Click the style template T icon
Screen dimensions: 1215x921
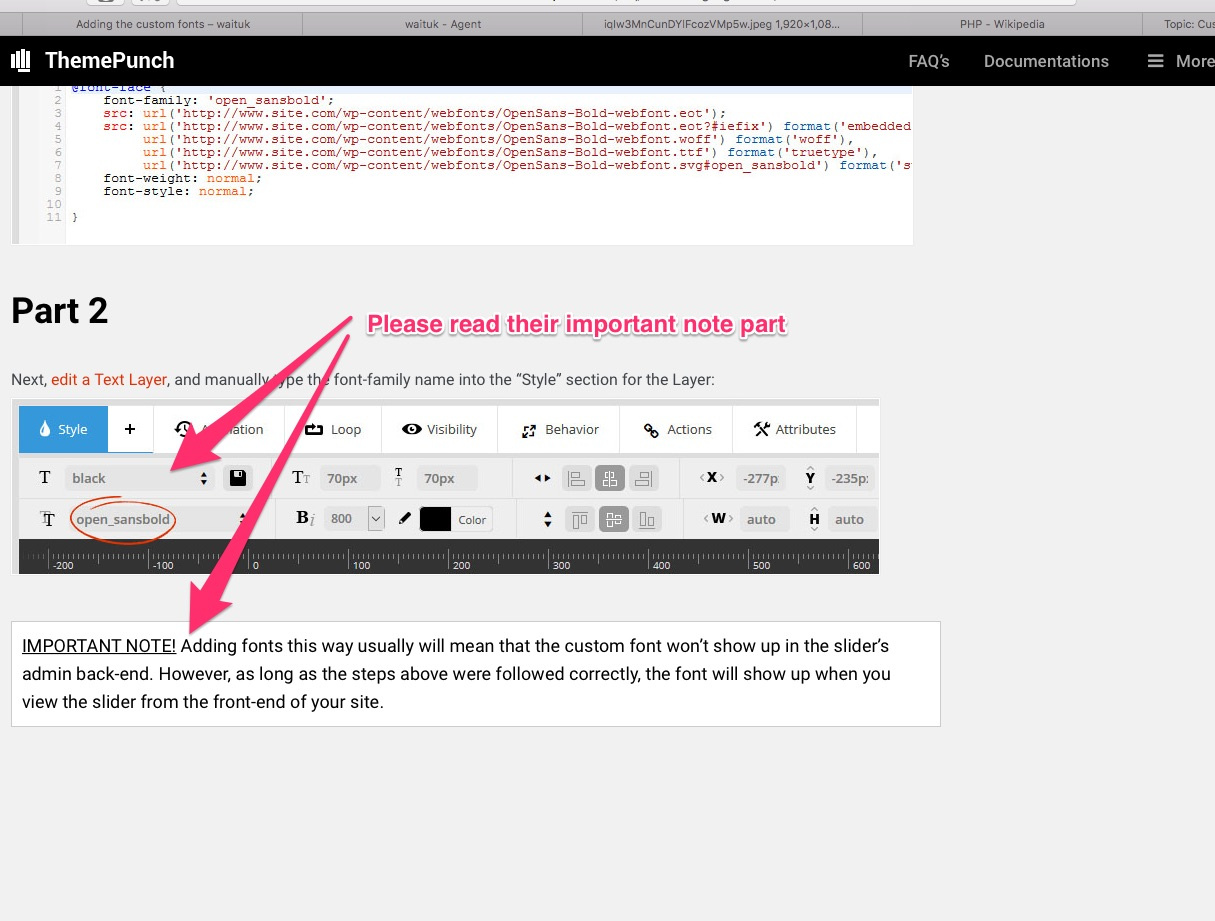(x=44, y=478)
